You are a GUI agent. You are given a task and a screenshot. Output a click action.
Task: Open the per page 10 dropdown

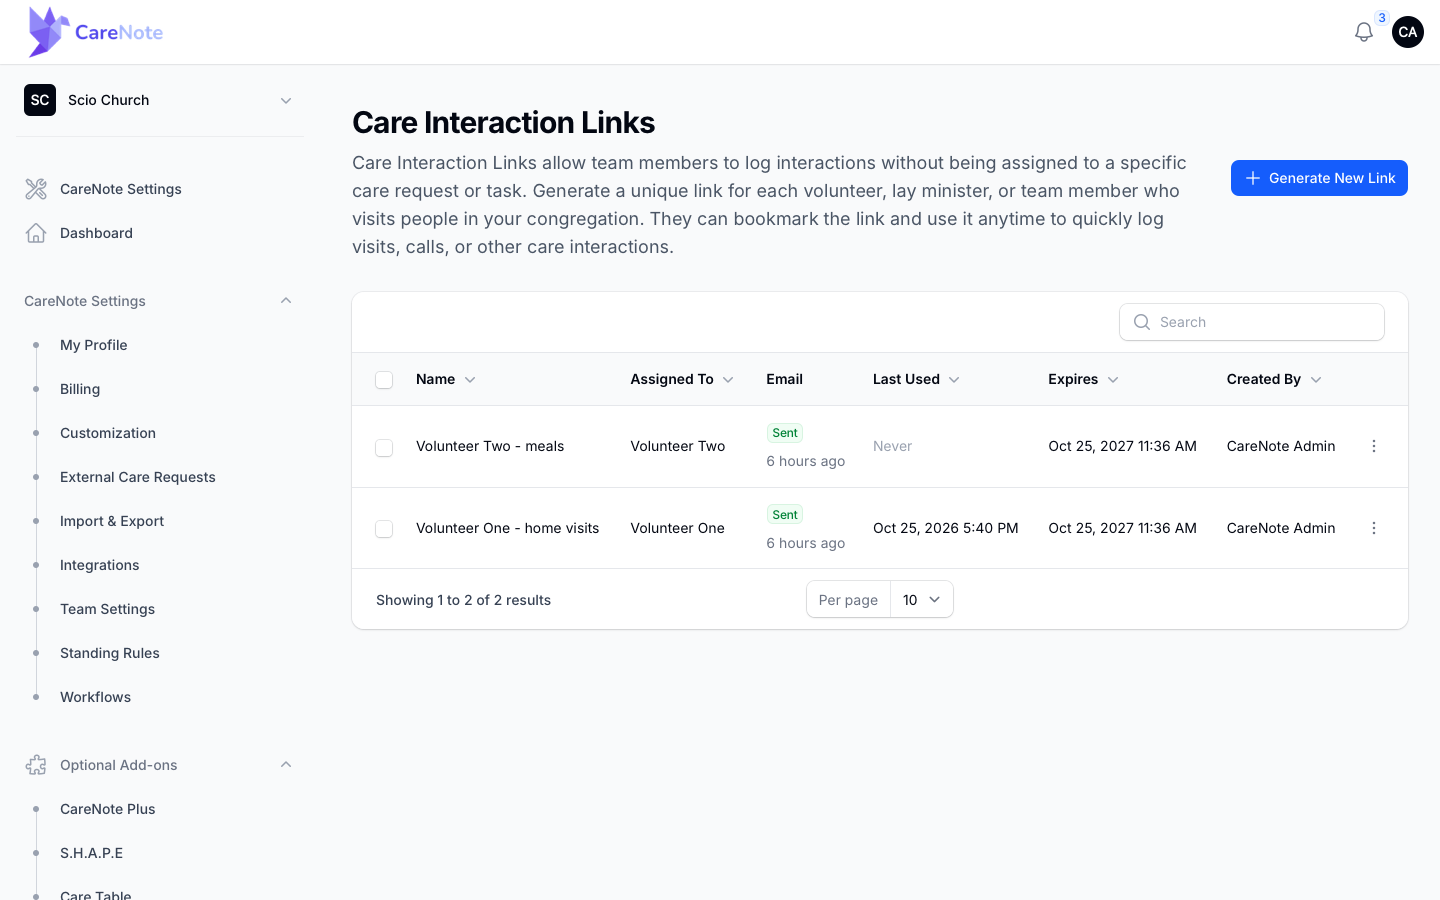(x=921, y=600)
